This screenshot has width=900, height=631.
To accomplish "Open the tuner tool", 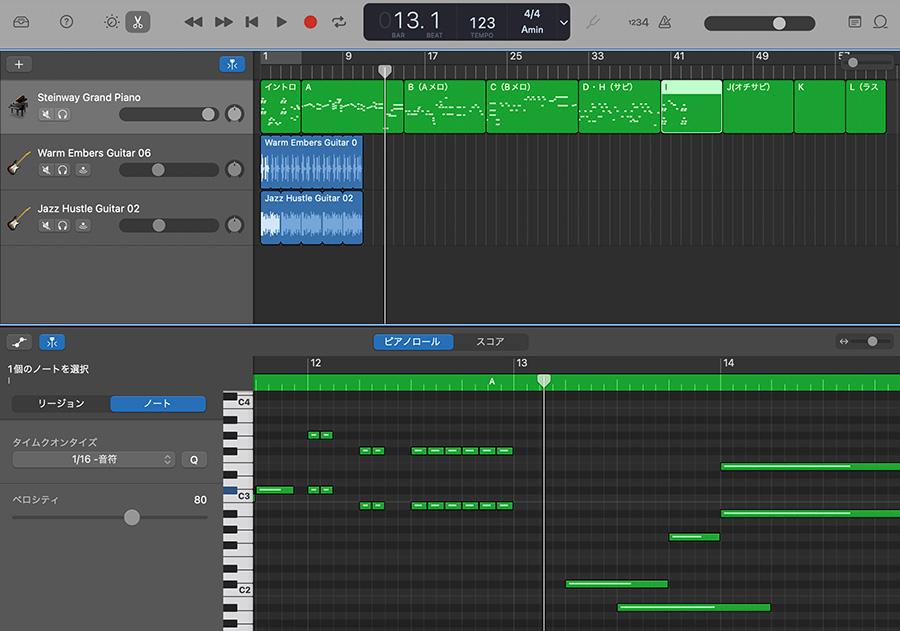I will (x=592, y=22).
